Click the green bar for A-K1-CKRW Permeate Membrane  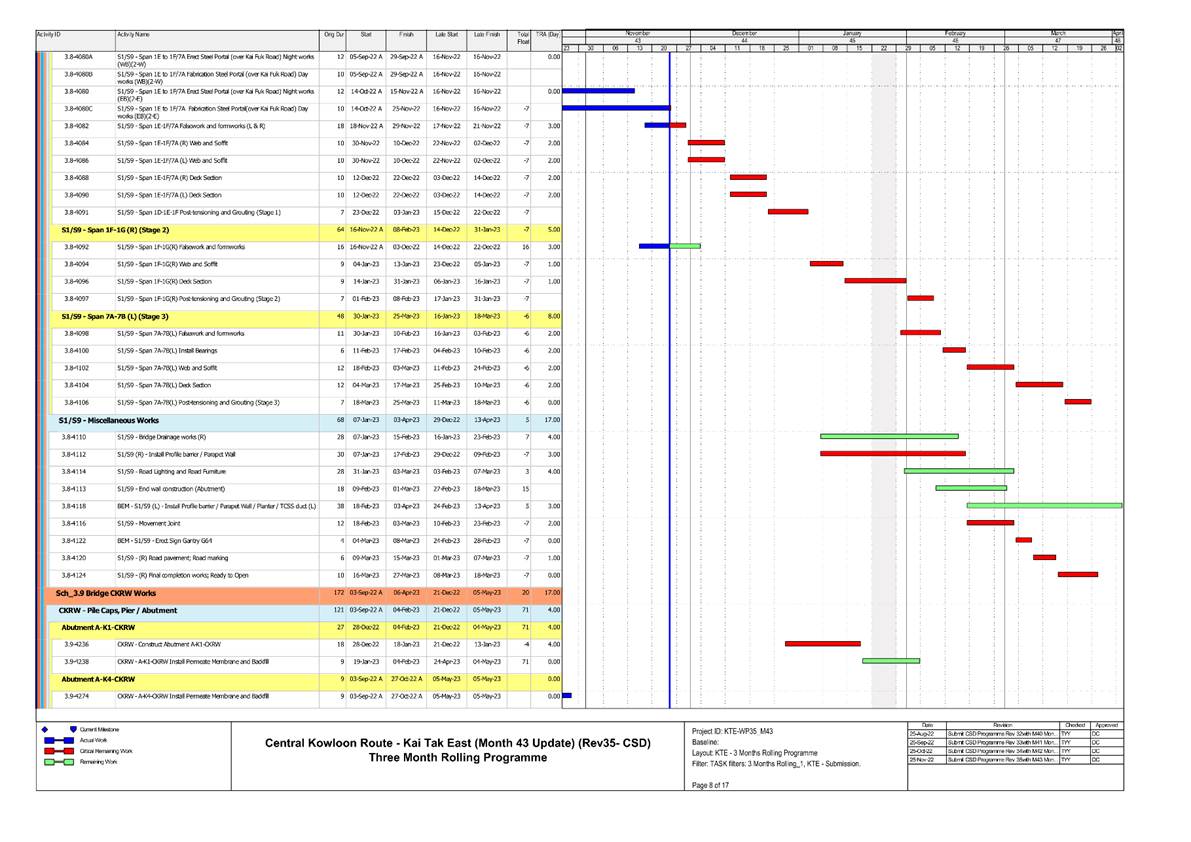pyautogui.click(x=892, y=661)
